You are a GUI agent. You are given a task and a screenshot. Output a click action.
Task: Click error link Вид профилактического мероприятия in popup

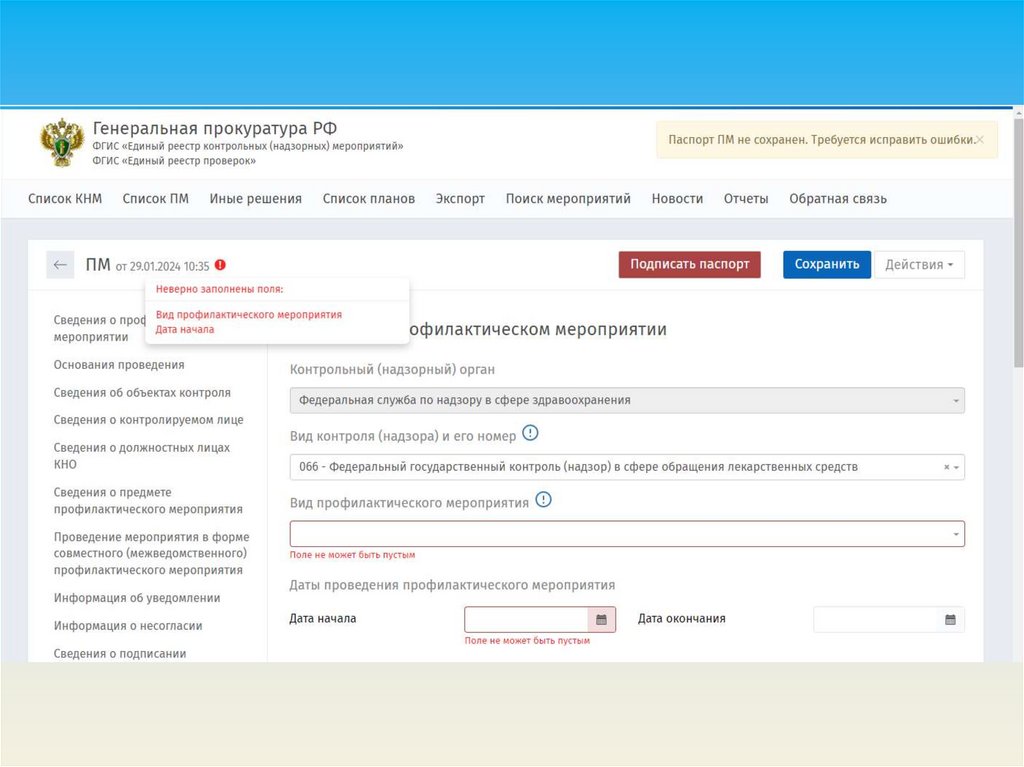(249, 314)
